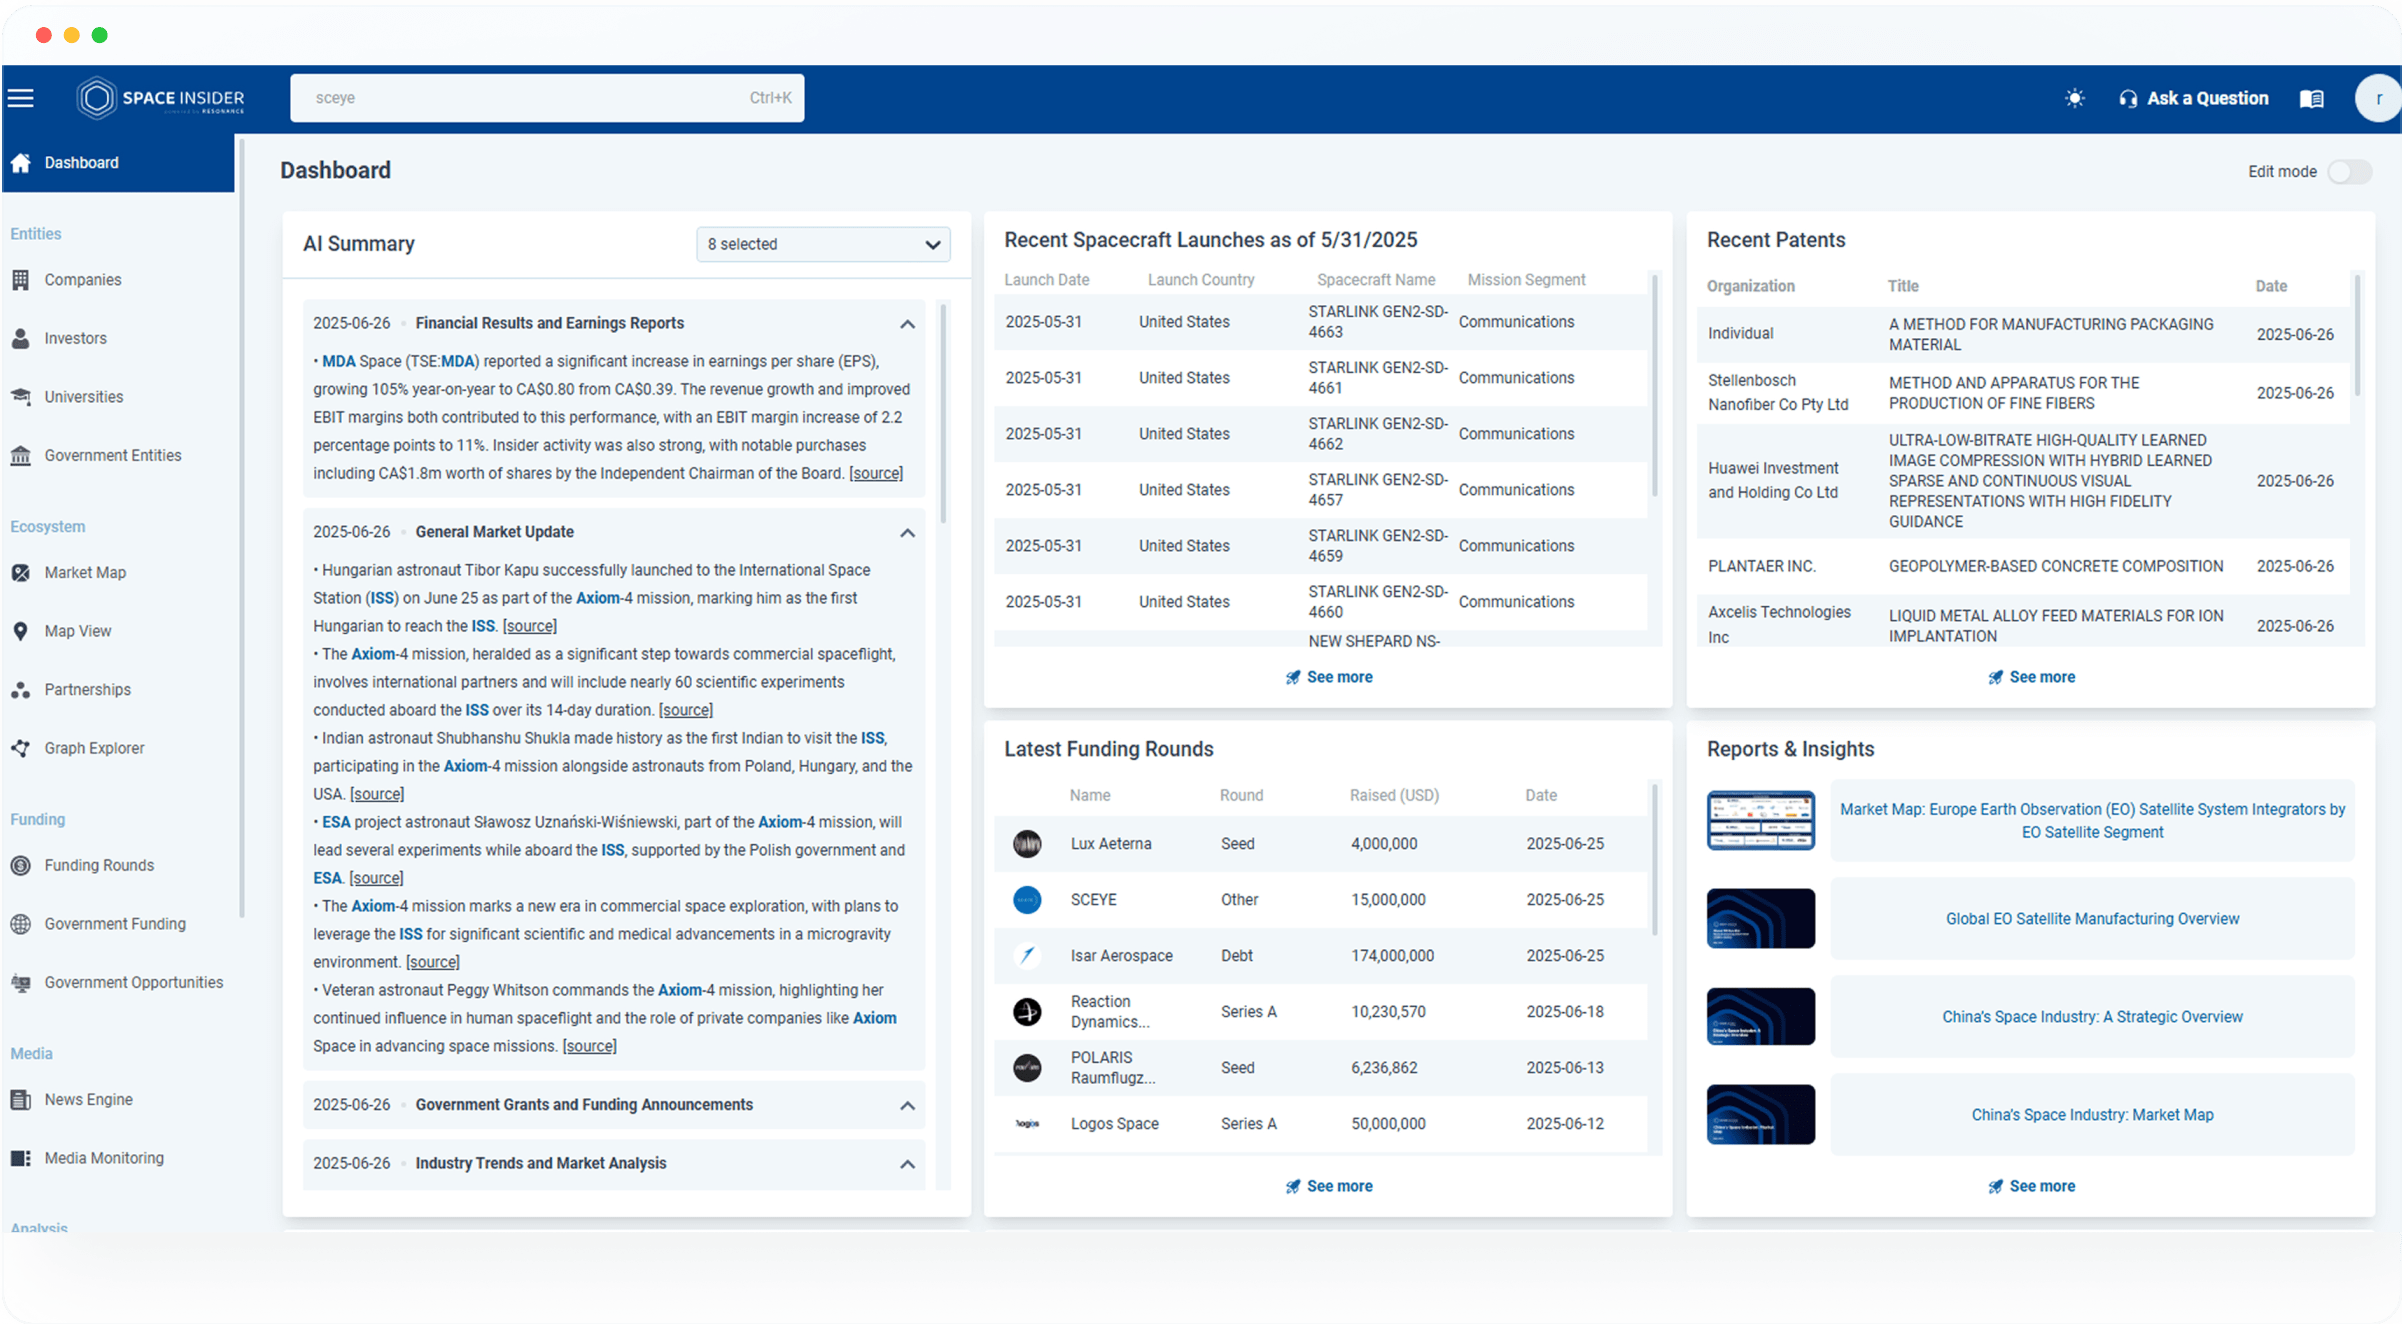
Task: Toggle the Edit mode switch
Action: point(2348,172)
